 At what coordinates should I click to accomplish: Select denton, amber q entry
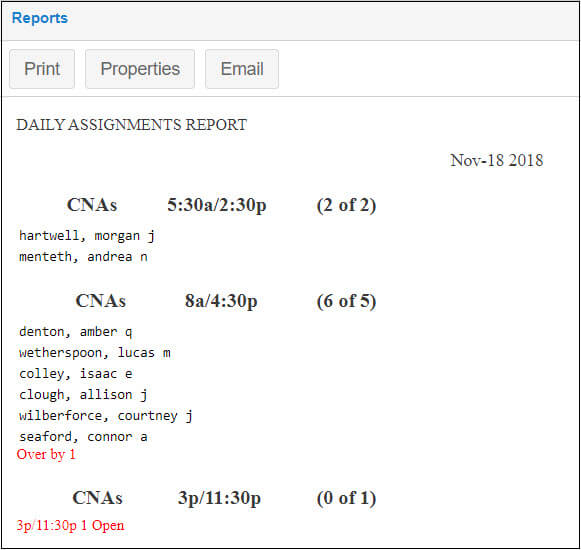click(76, 331)
